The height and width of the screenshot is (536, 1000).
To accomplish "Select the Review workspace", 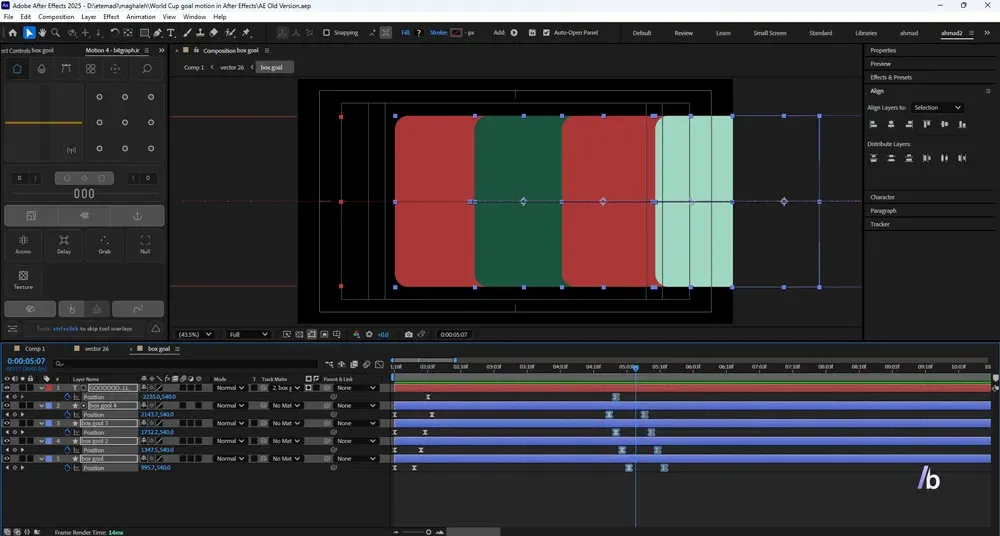I will (684, 33).
